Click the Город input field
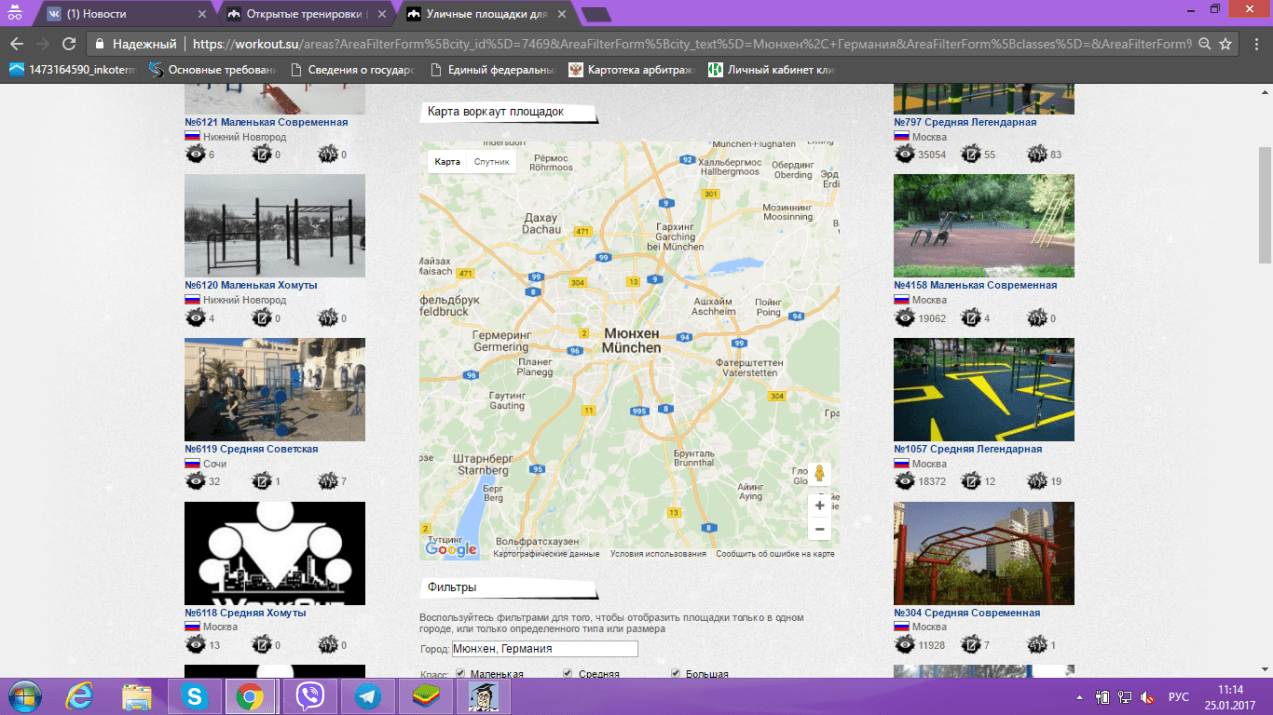The width and height of the screenshot is (1273, 715). click(x=544, y=649)
